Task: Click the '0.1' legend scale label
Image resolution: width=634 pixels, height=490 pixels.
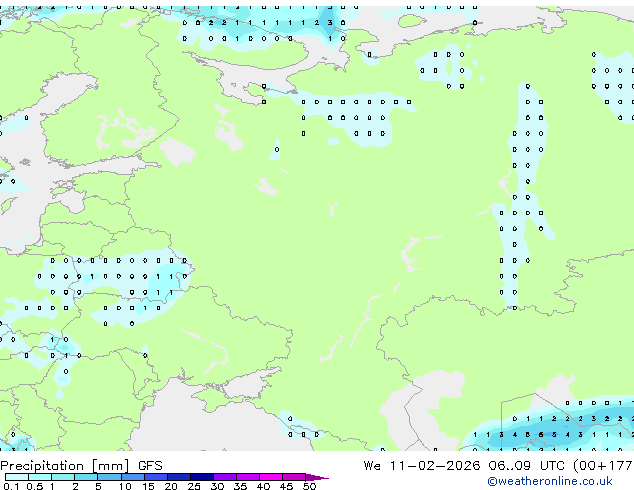Action: [11, 486]
